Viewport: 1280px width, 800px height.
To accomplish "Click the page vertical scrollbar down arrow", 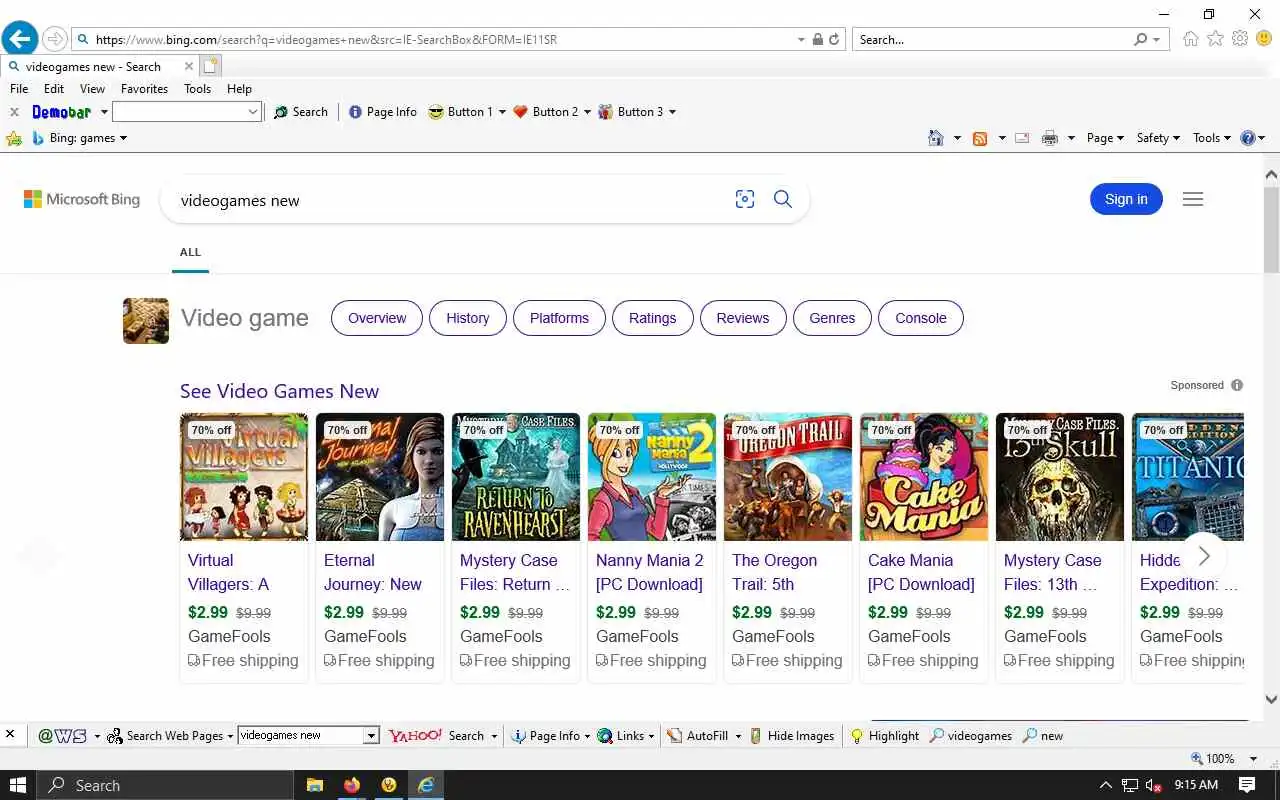I will point(1271,700).
